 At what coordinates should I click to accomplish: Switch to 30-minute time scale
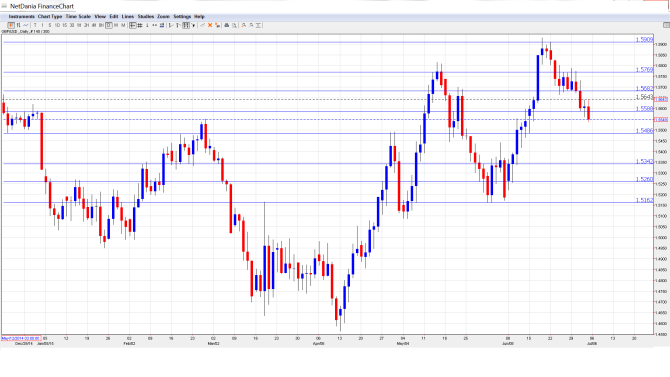[72, 25]
